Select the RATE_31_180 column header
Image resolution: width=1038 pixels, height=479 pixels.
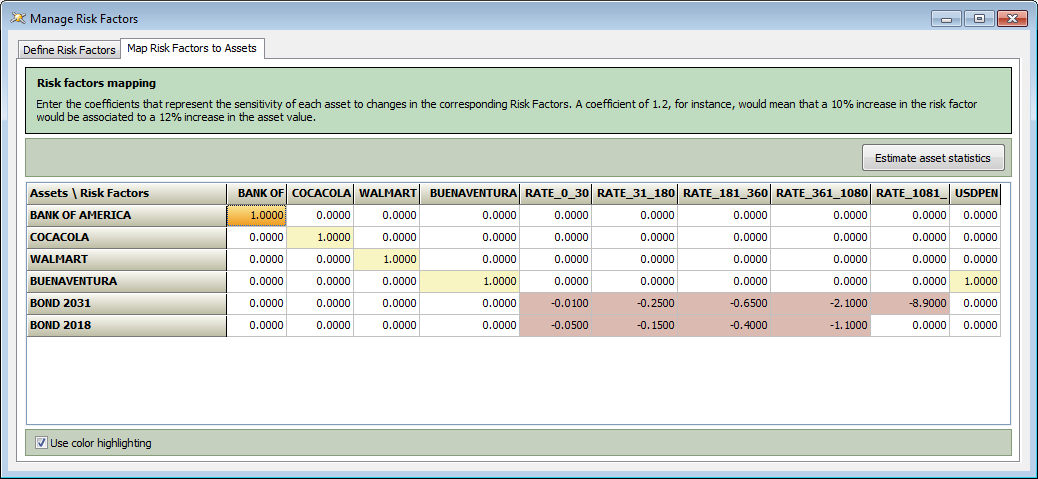pyautogui.click(x=635, y=193)
